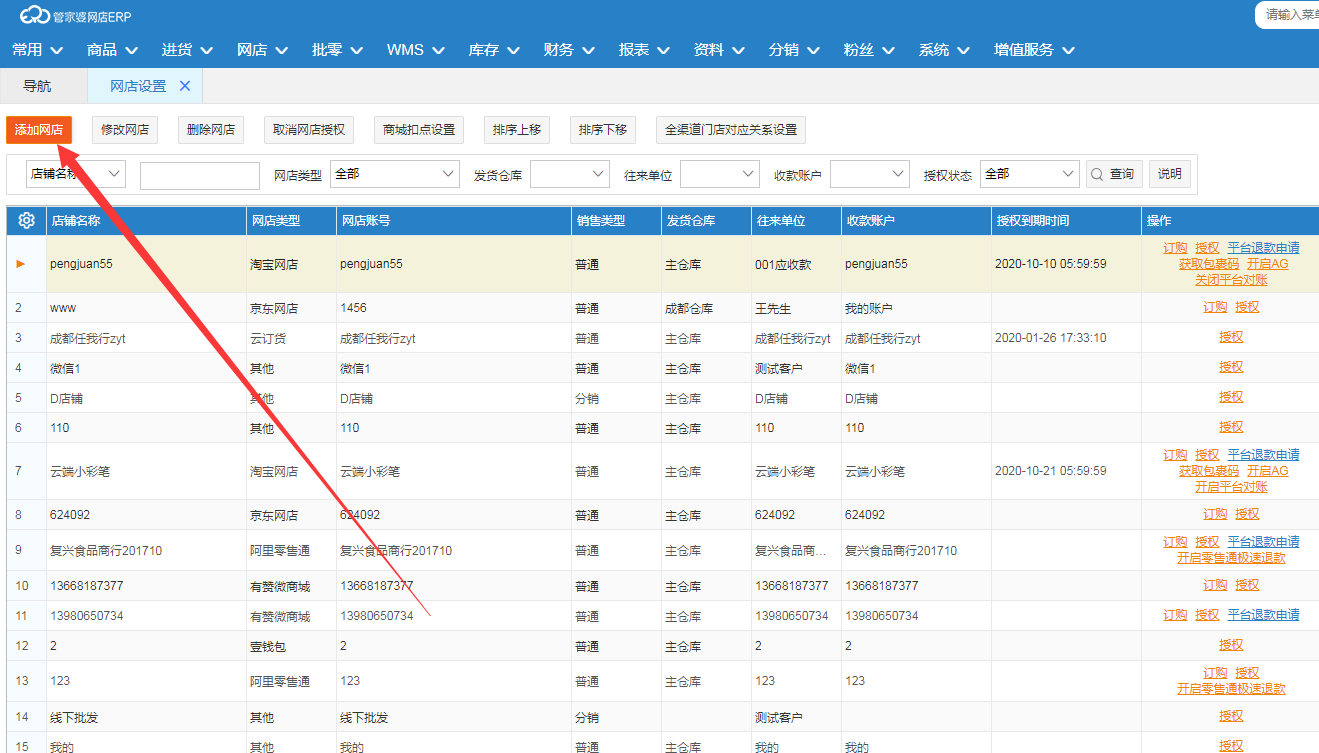The height and width of the screenshot is (753, 1319).
Task: Select 王先生 cell in www row
Action: pos(796,308)
